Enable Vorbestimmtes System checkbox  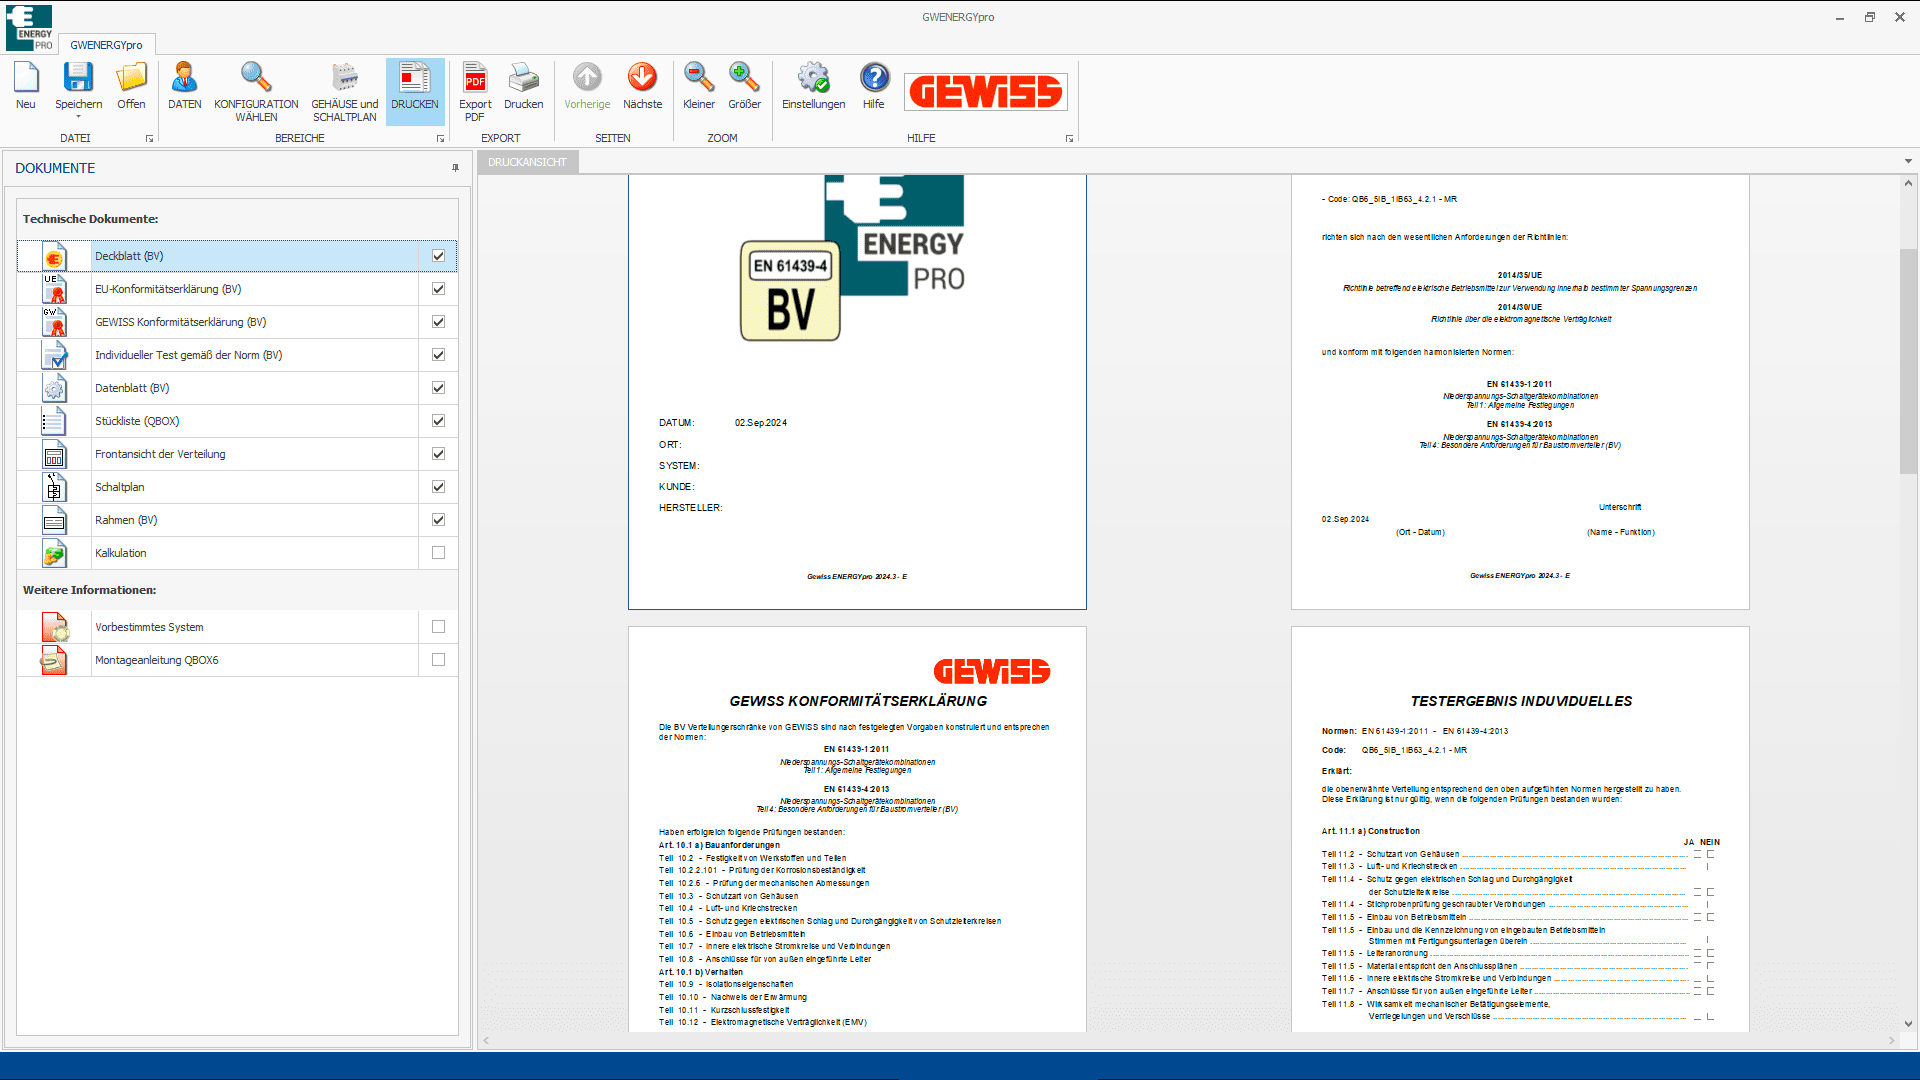(438, 627)
